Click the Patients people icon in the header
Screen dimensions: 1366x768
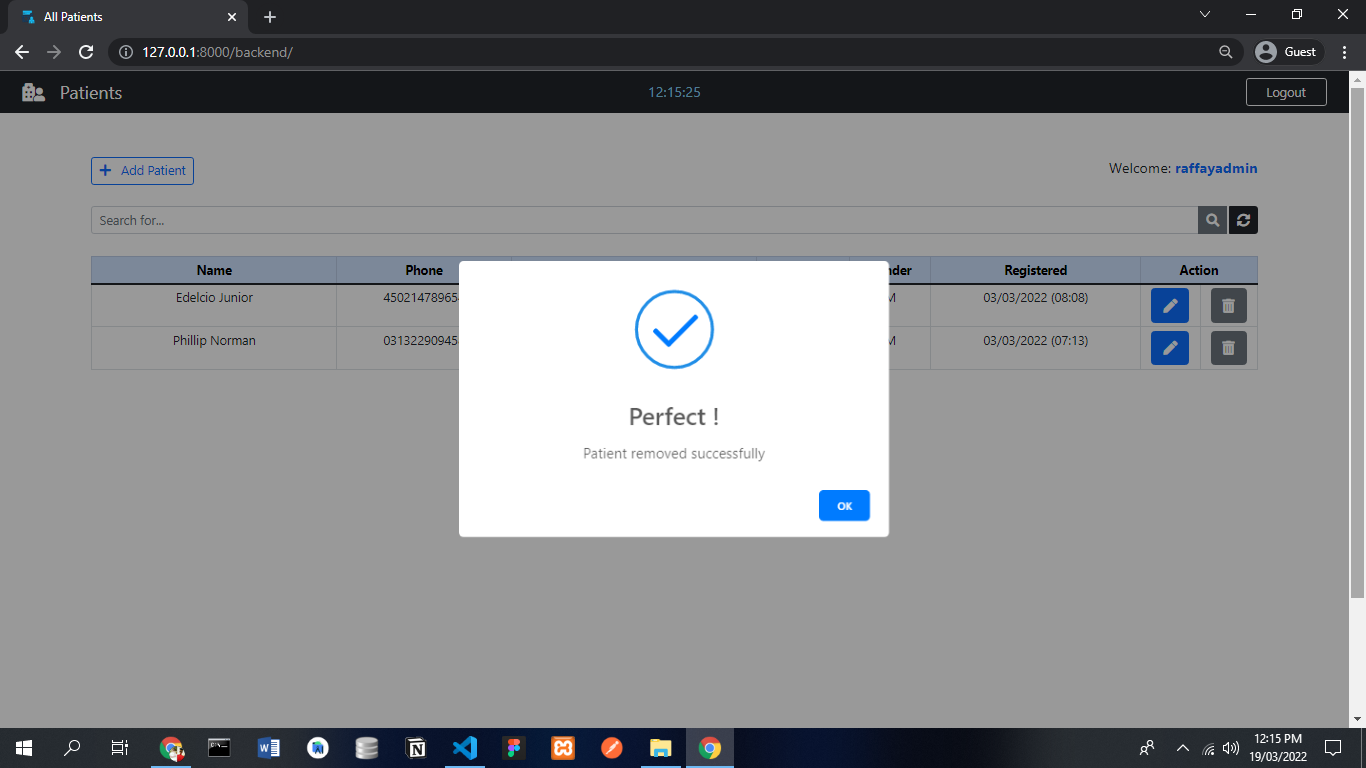coord(34,91)
